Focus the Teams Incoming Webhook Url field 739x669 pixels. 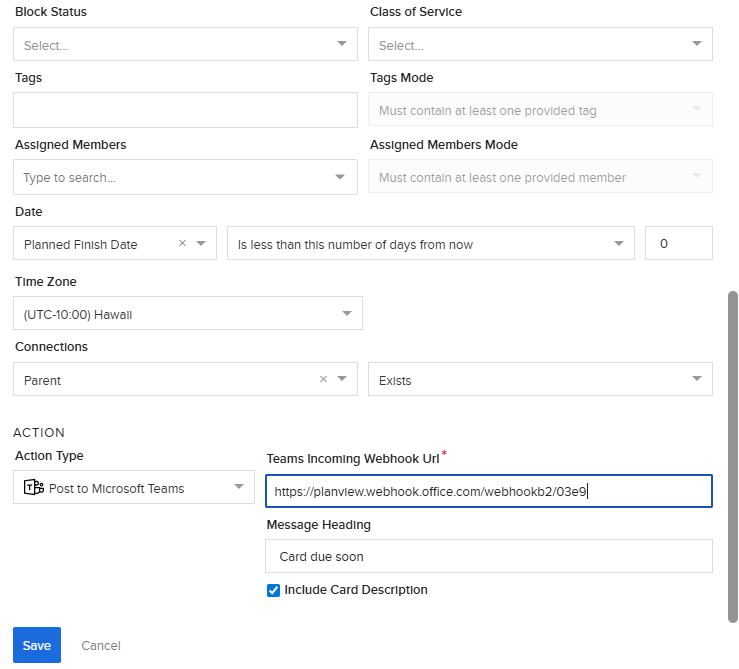(489, 491)
